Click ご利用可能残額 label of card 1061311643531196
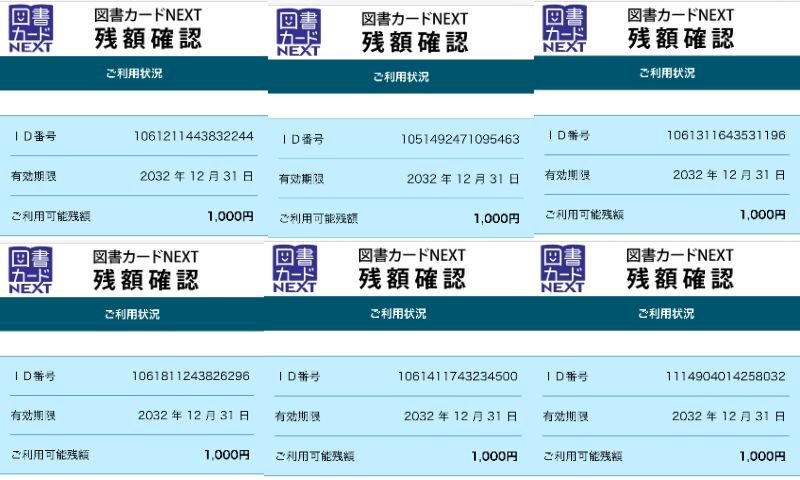 [584, 215]
